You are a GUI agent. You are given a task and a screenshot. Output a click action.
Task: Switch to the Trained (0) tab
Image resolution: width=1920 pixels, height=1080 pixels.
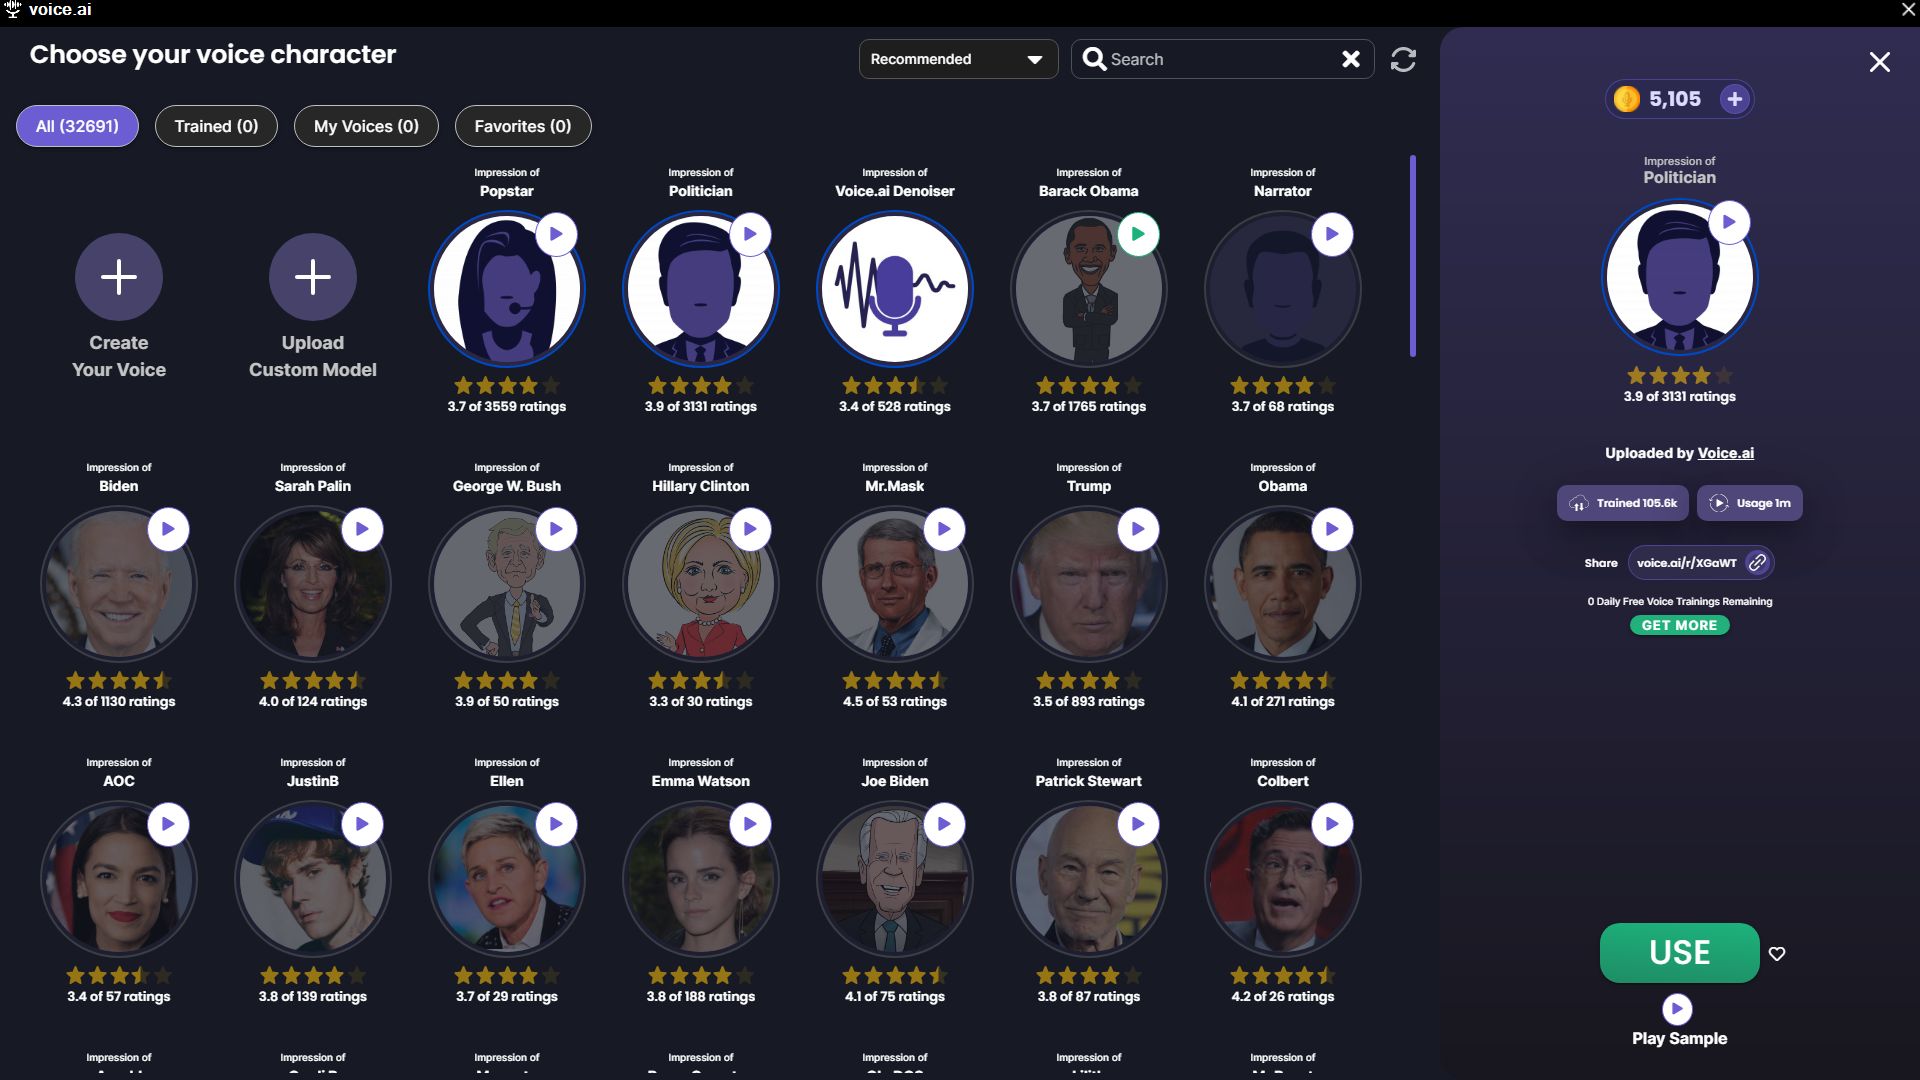pos(216,126)
